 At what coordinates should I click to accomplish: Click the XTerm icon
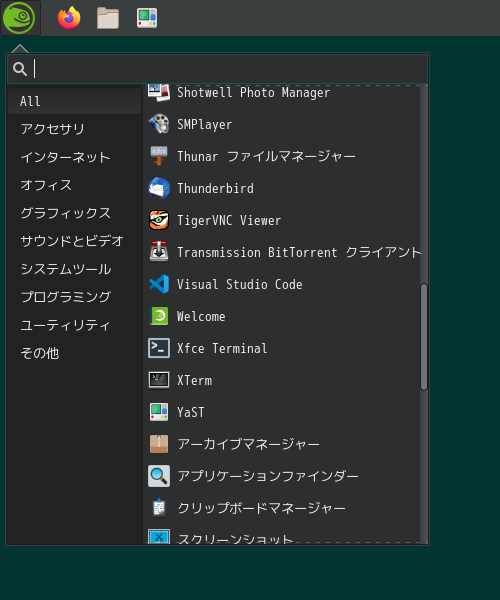pos(159,380)
